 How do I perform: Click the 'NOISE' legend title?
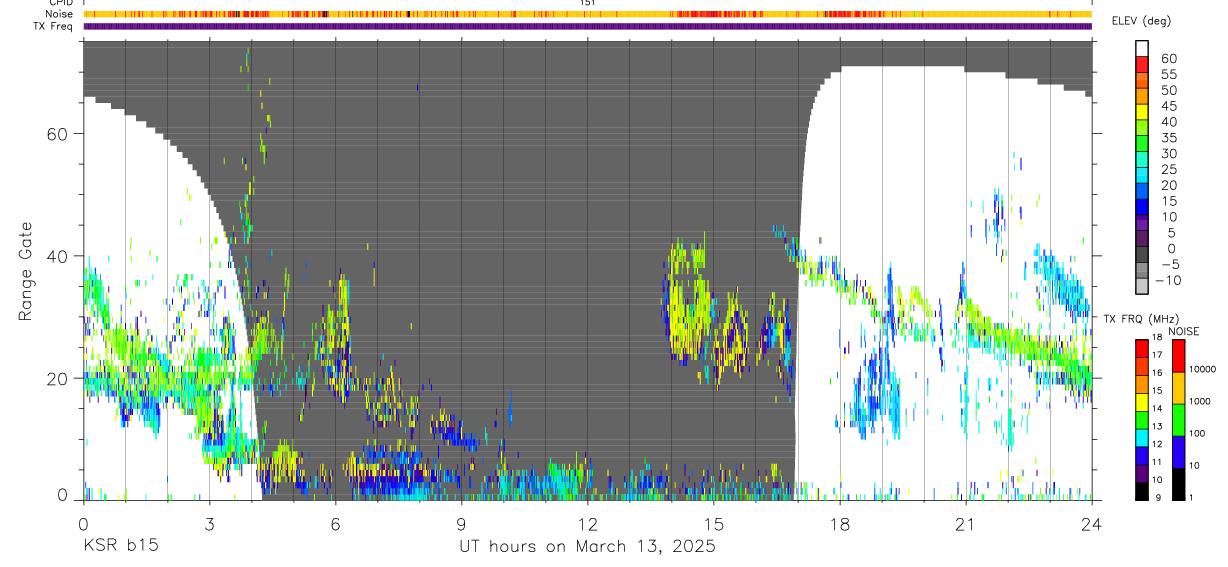tap(1183, 331)
